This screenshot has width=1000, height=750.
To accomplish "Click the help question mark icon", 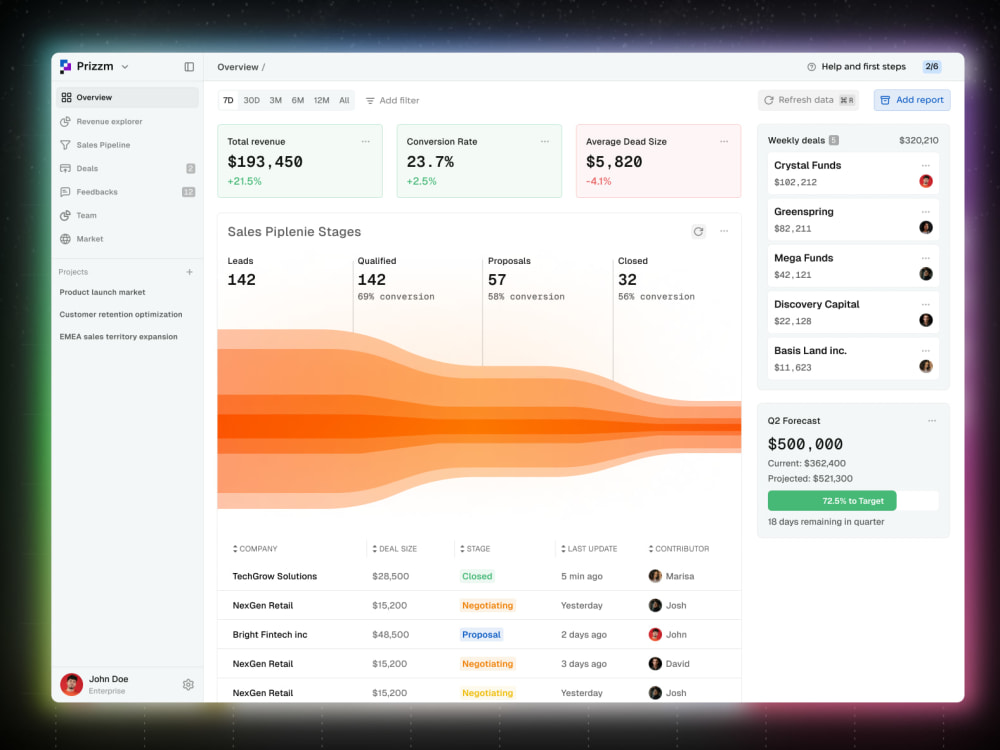I will point(811,67).
